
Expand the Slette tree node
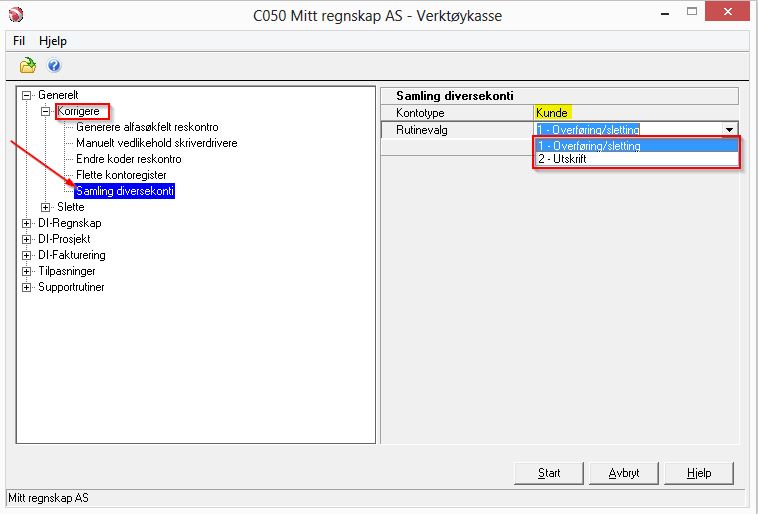point(45,207)
